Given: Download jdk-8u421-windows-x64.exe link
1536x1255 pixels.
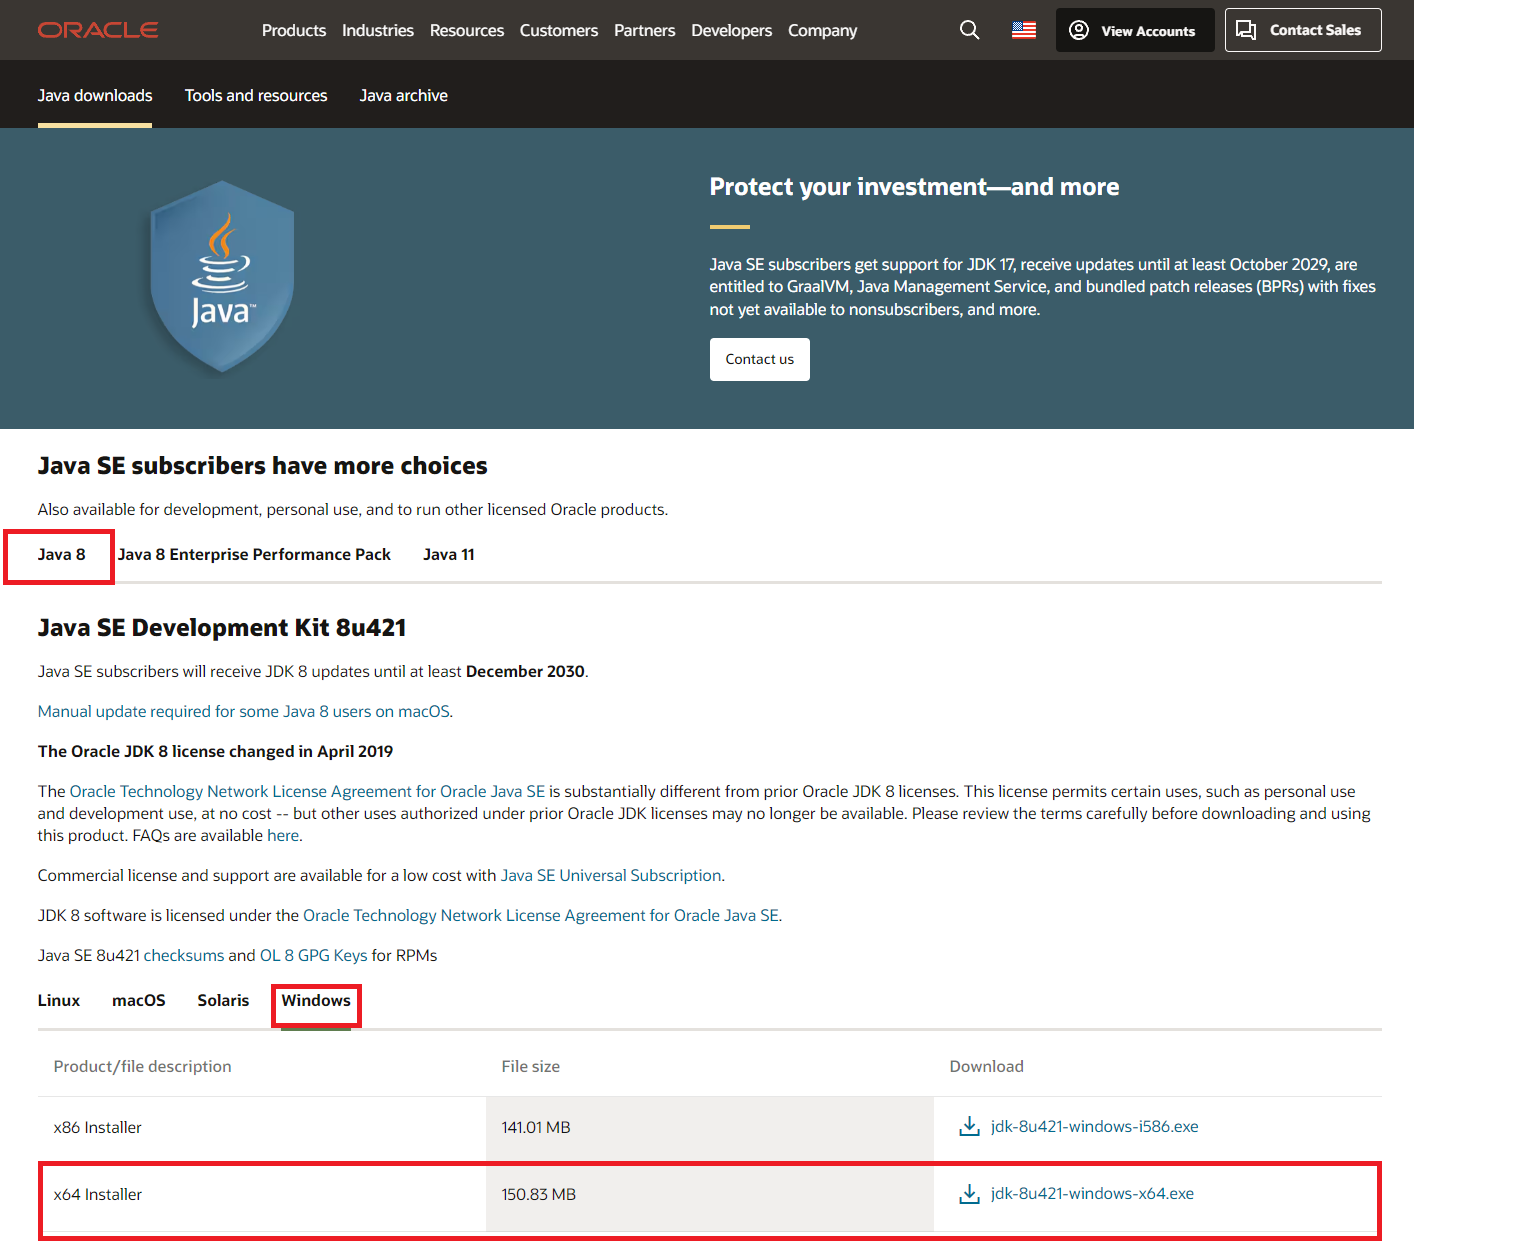Looking at the screenshot, I should click(1092, 1194).
